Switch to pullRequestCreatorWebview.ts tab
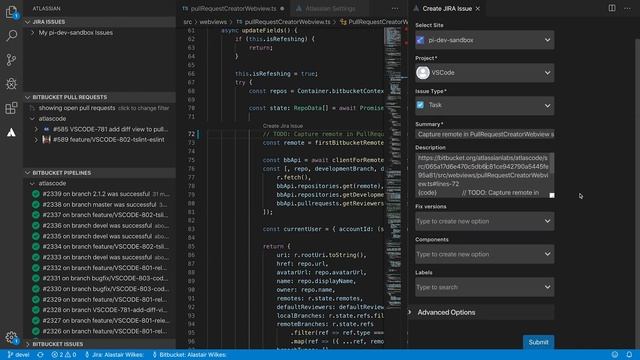The height and width of the screenshot is (360, 640). [233, 9]
